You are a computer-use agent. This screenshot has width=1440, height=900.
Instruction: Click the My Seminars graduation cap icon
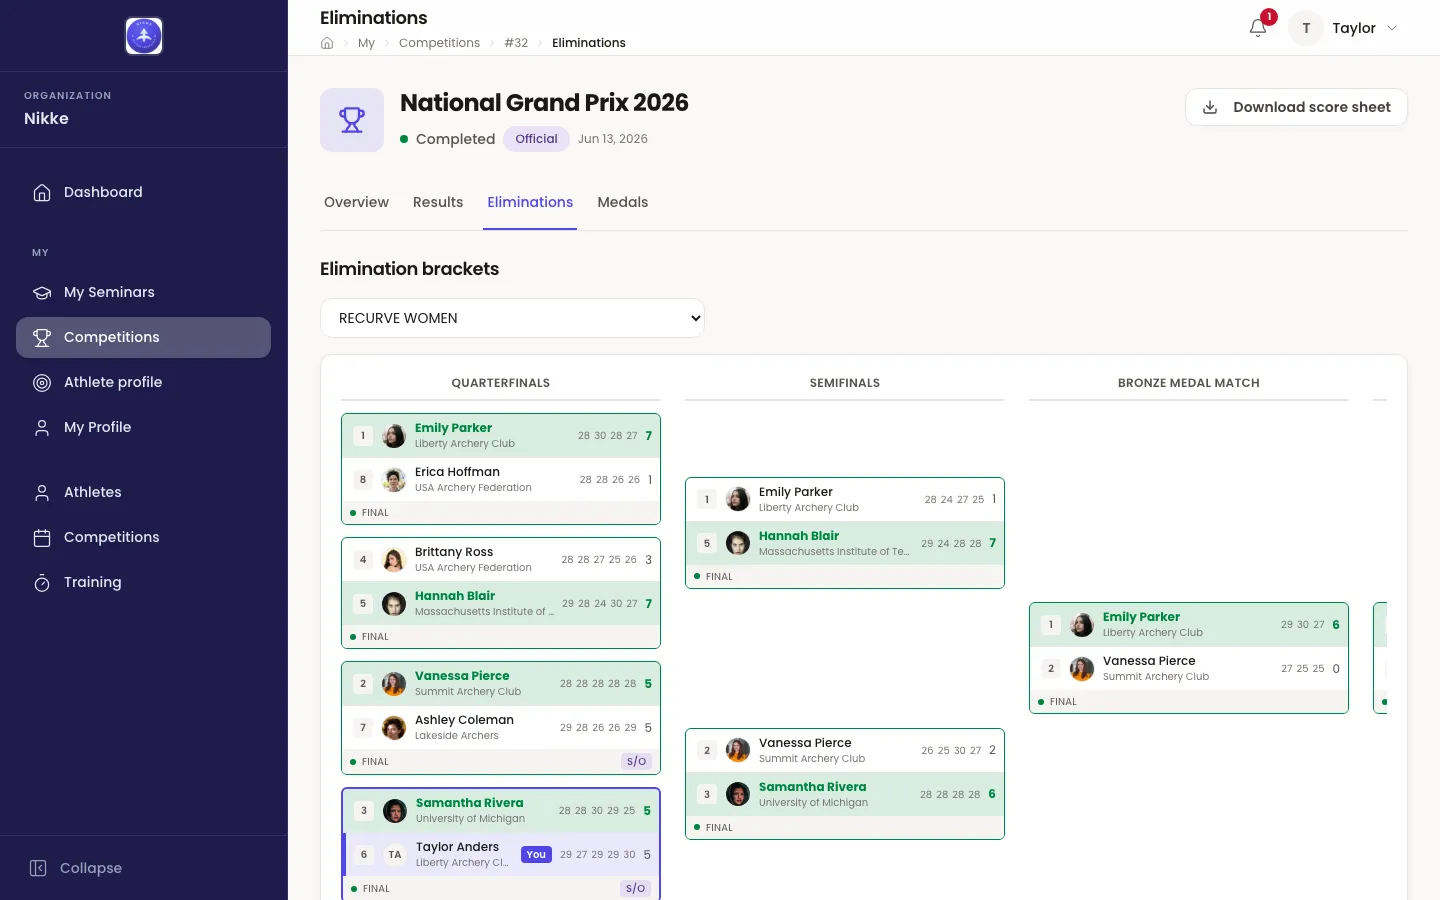point(42,292)
